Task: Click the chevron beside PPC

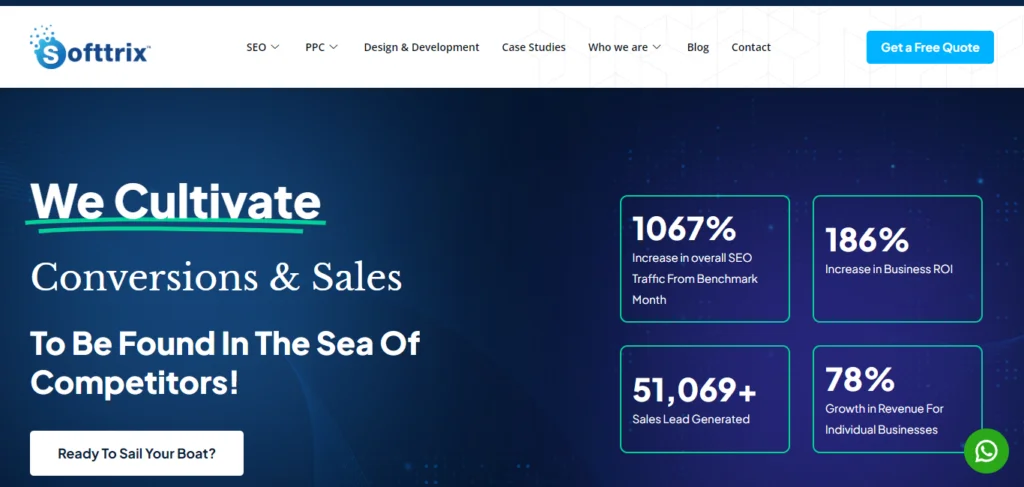Action: tap(334, 47)
